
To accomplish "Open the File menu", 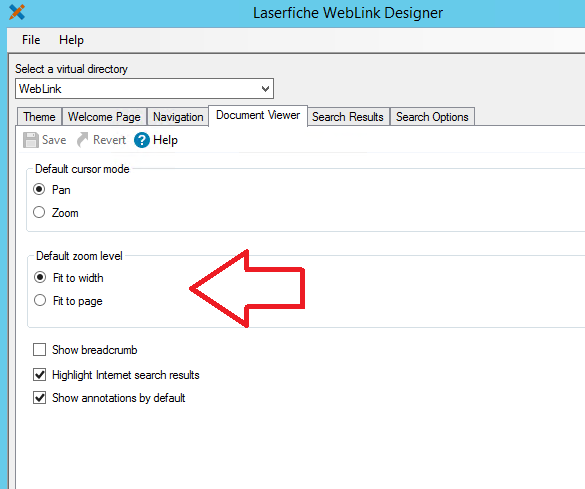I will point(31,40).
